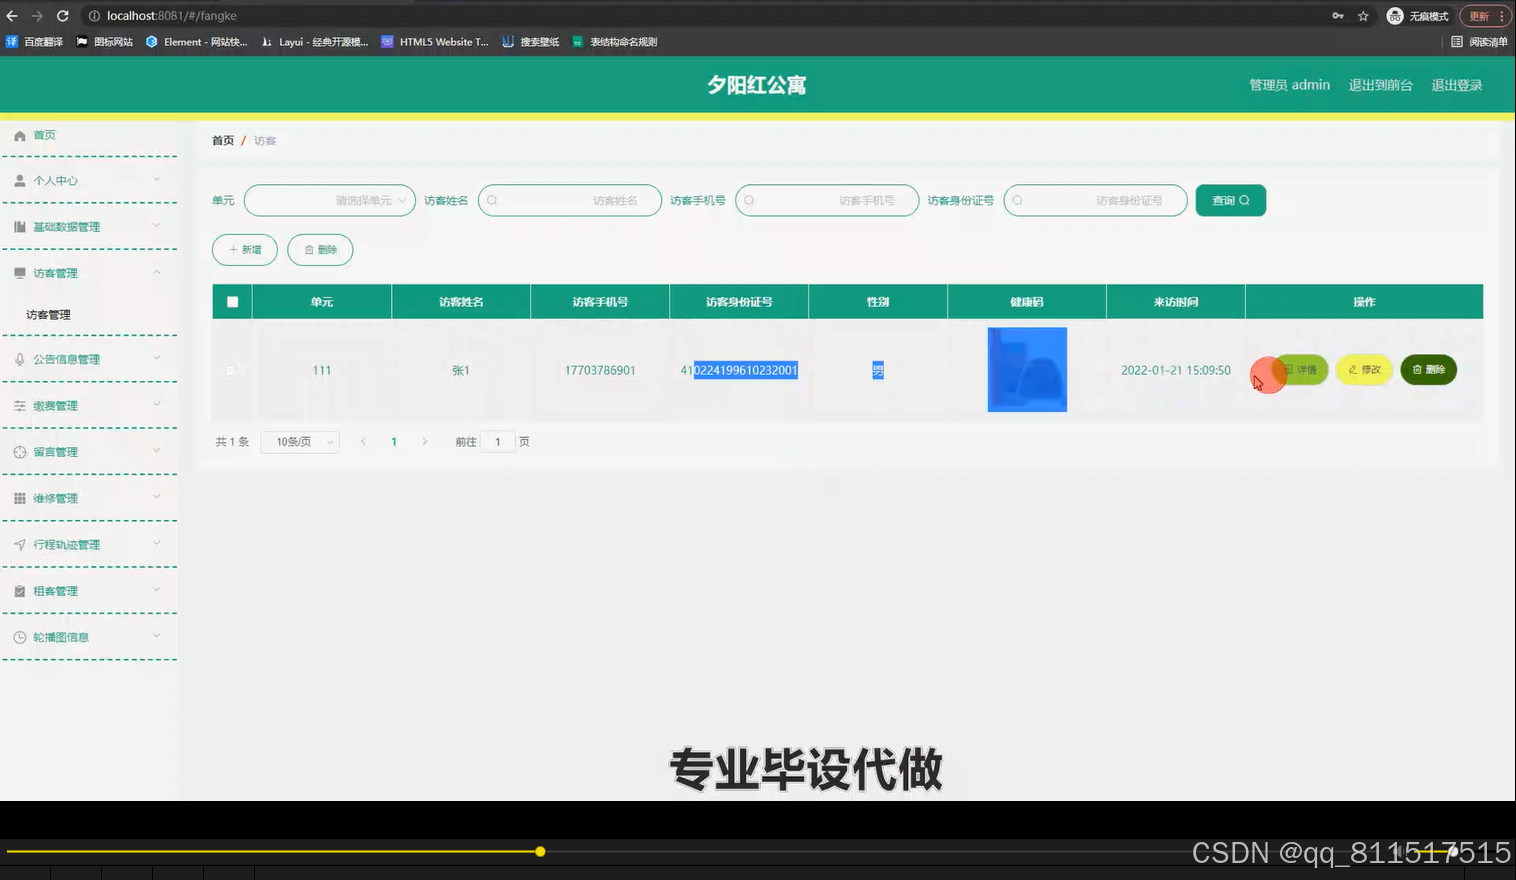The height and width of the screenshot is (880, 1516).
Task: Open the Layui bookmark
Action: [x=315, y=42]
